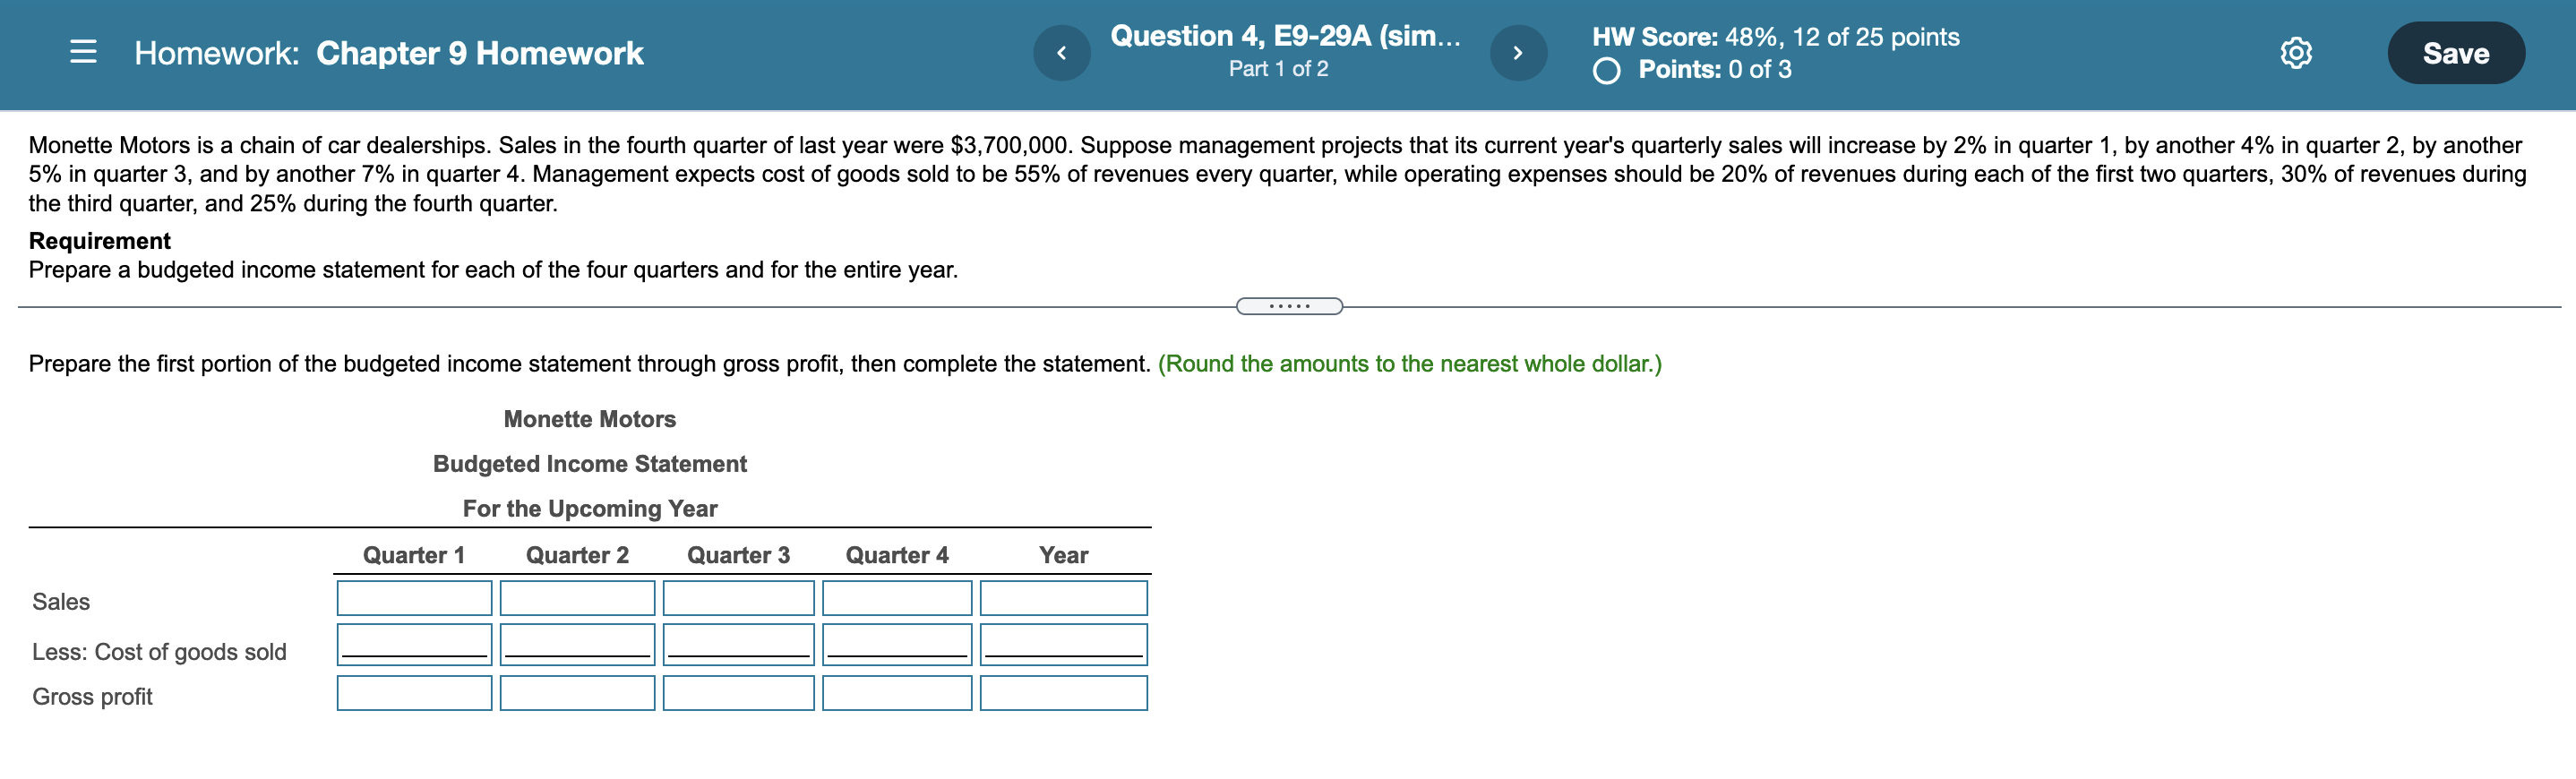Click the Sales input field for Quarter 1

(412, 597)
